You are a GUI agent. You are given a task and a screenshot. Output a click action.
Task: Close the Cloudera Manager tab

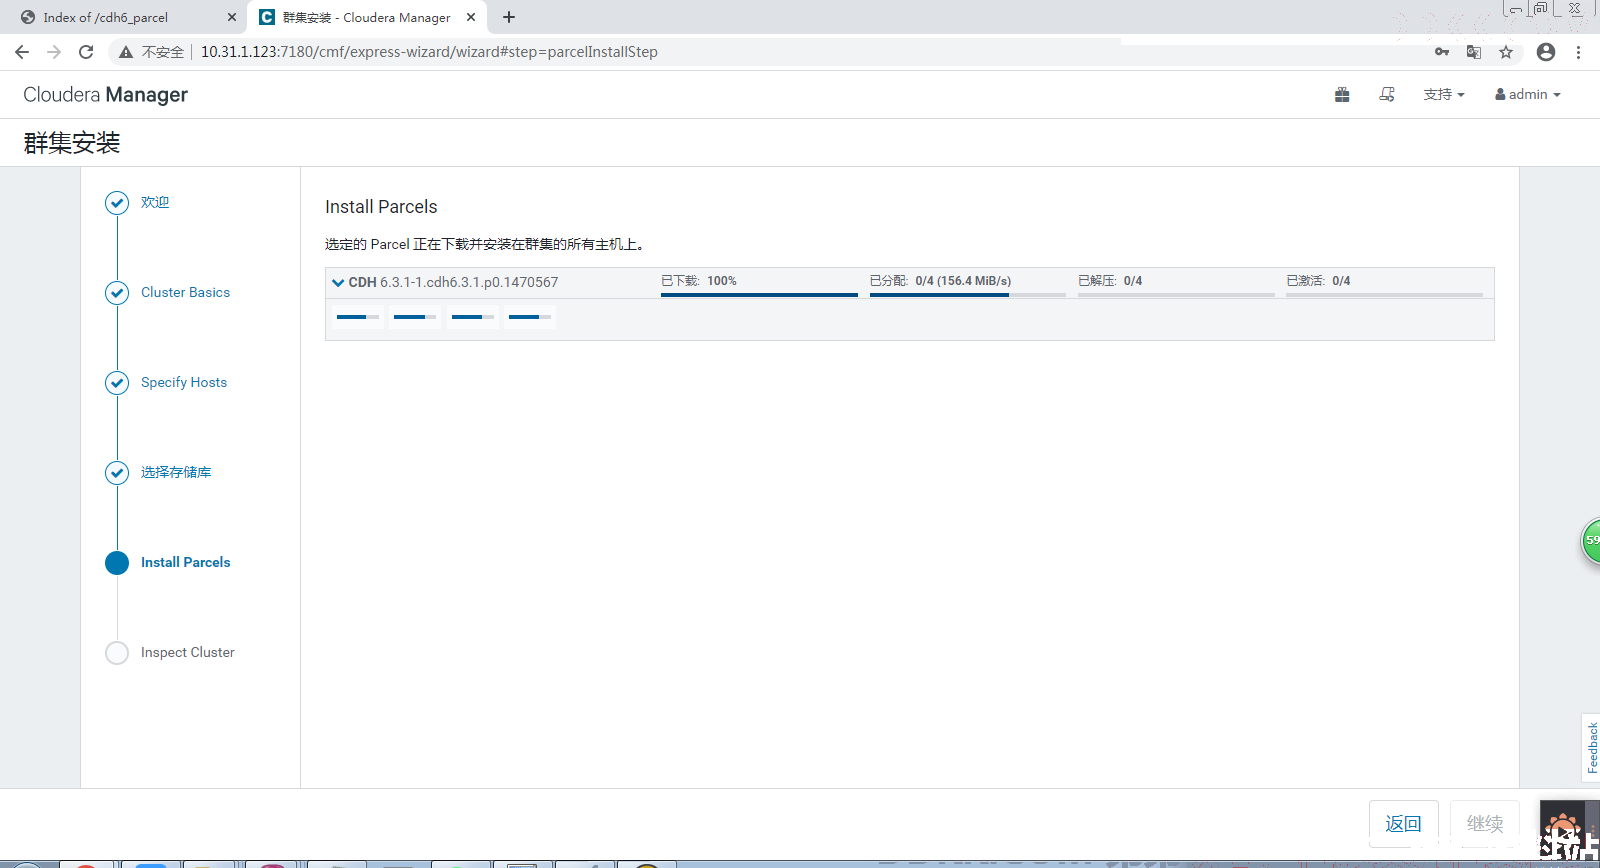(x=471, y=17)
